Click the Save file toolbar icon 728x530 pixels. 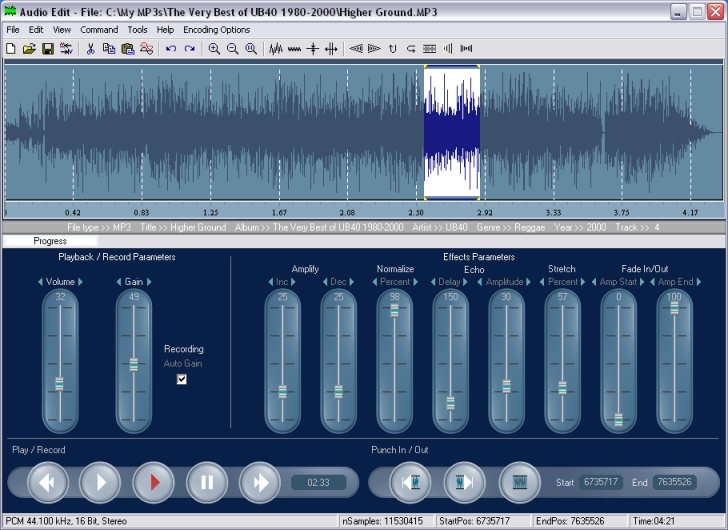[47, 48]
